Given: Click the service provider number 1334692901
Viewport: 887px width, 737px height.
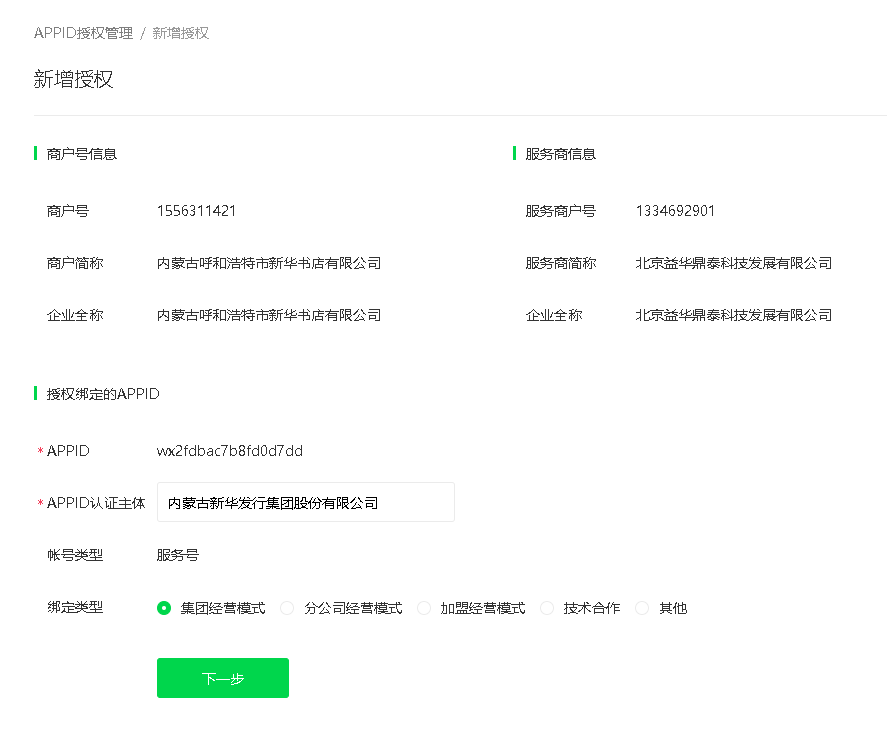Looking at the screenshot, I should point(675,211).
